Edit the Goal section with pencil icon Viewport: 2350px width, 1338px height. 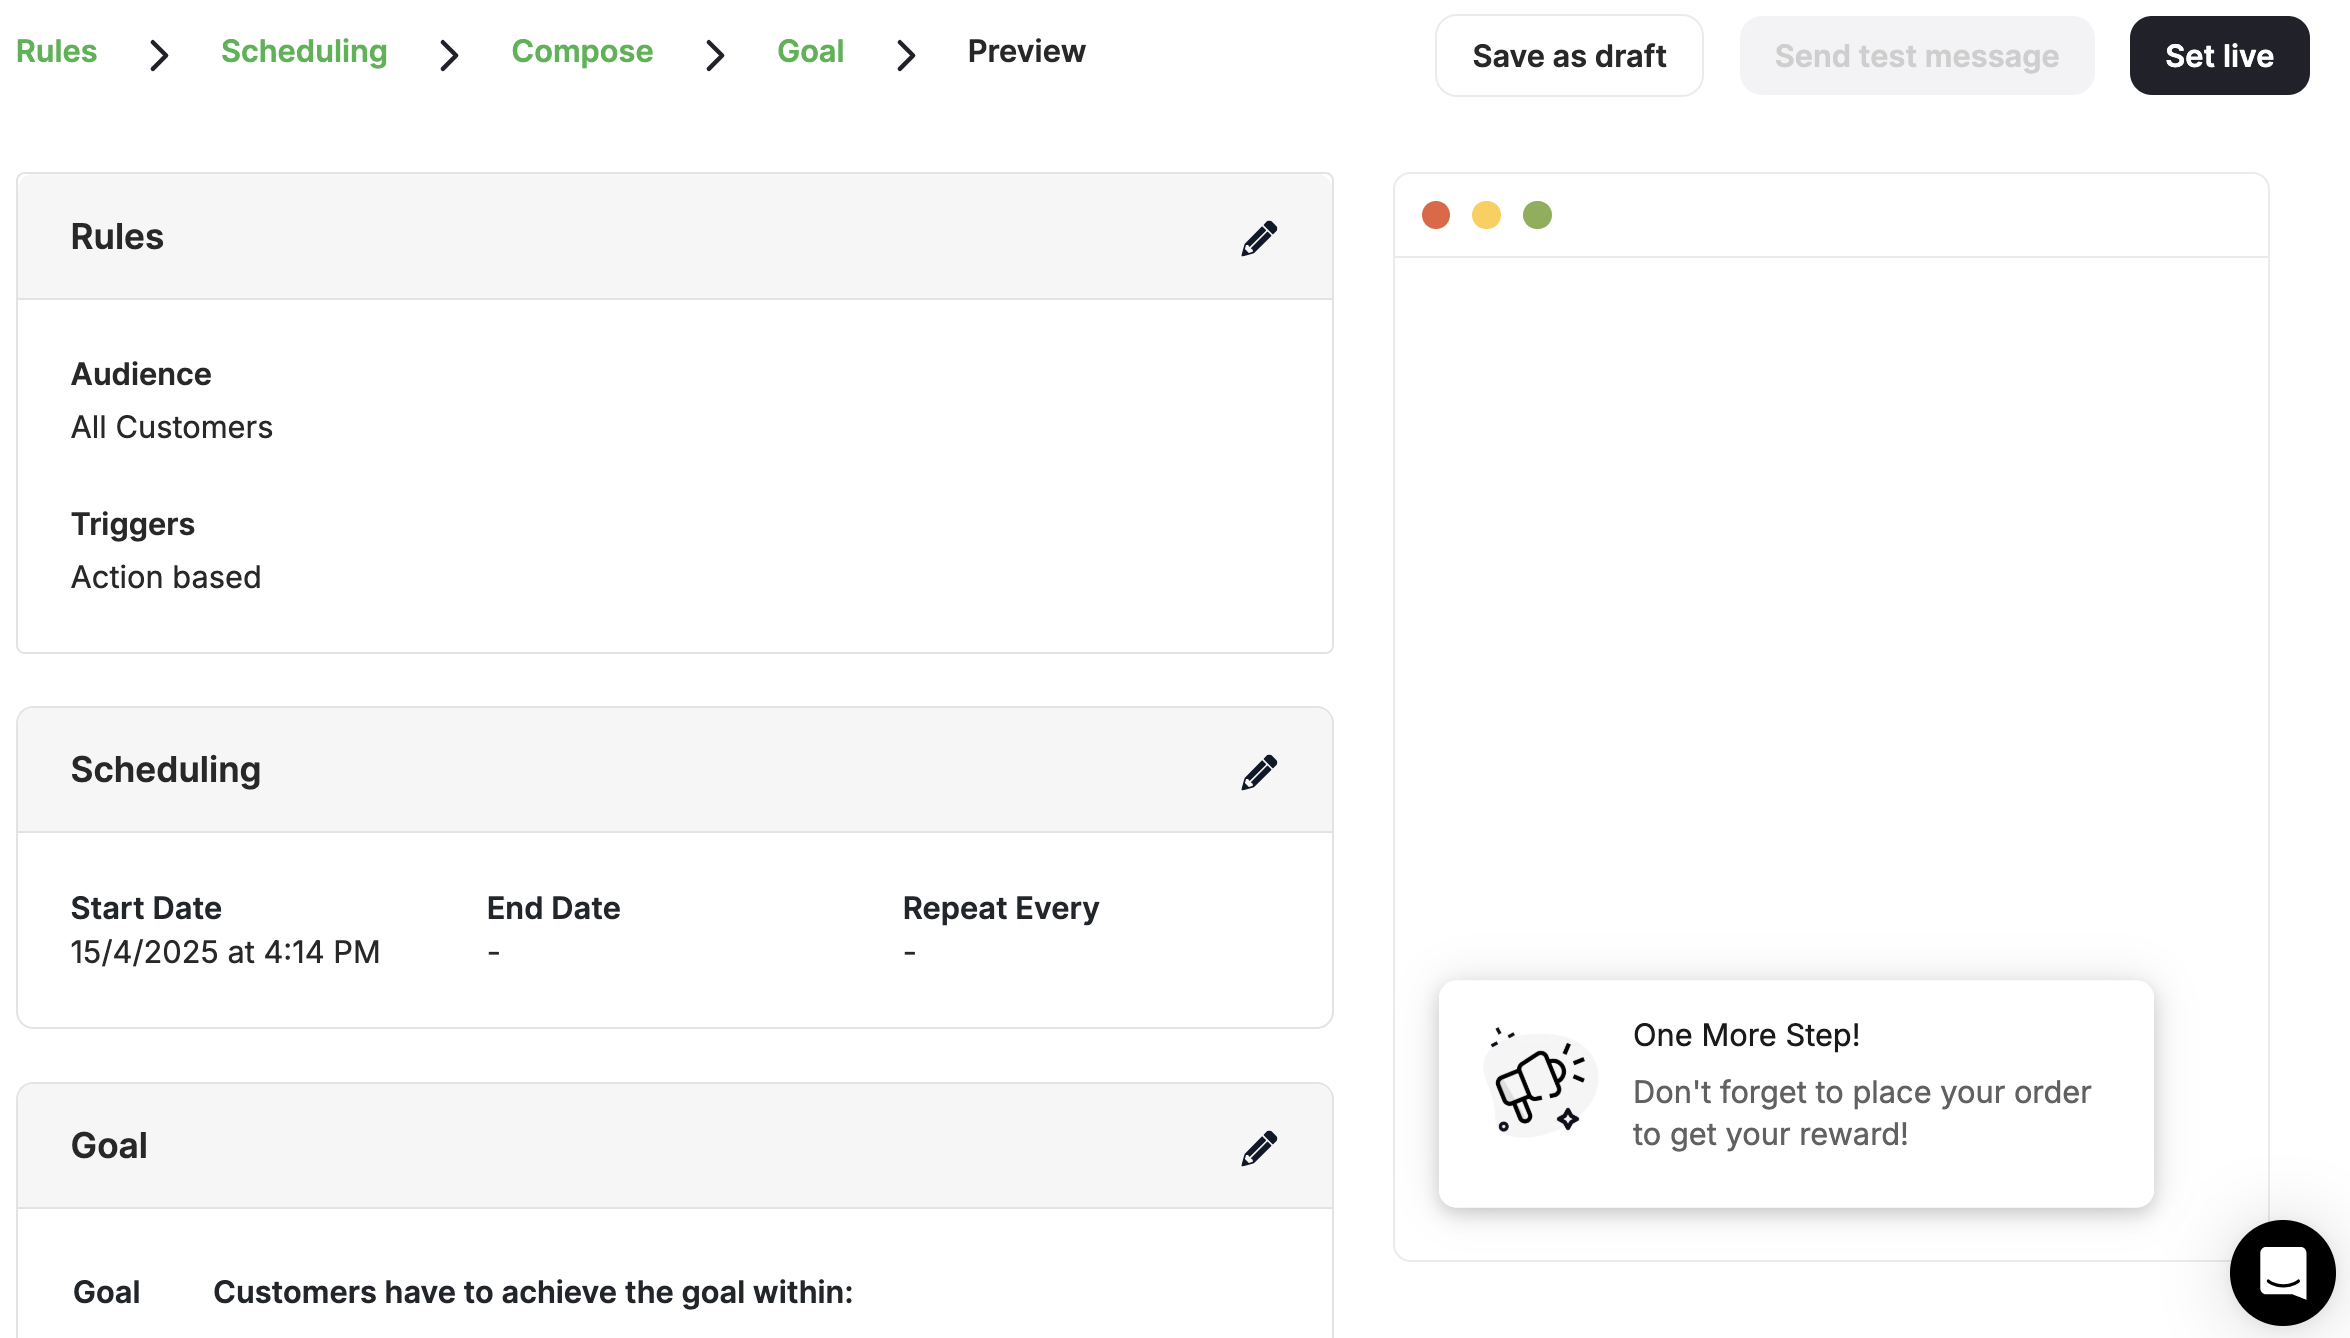tap(1259, 1147)
